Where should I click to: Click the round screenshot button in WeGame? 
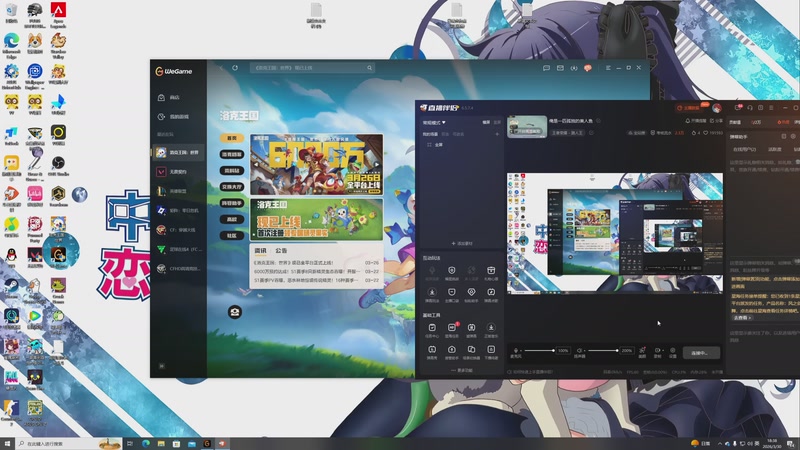point(235,312)
